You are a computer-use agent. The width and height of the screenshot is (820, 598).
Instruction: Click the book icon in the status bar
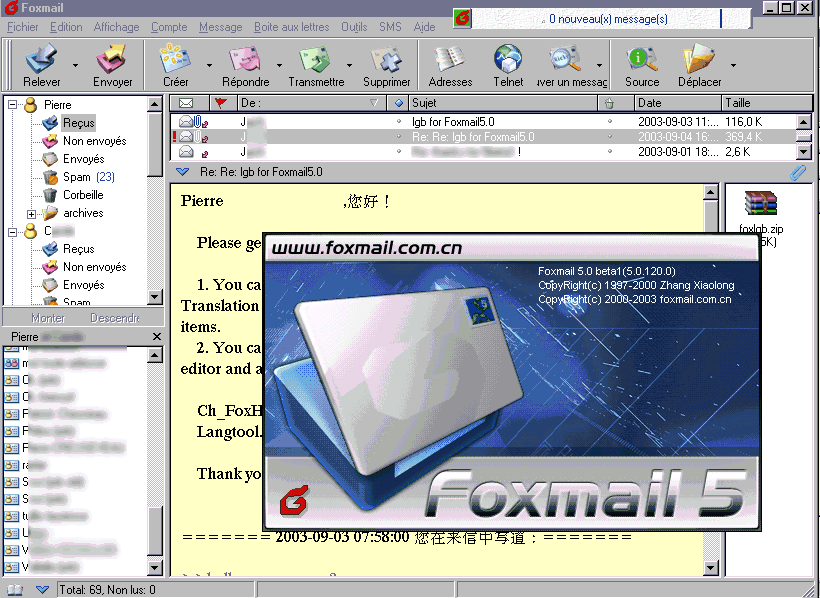click(x=15, y=590)
